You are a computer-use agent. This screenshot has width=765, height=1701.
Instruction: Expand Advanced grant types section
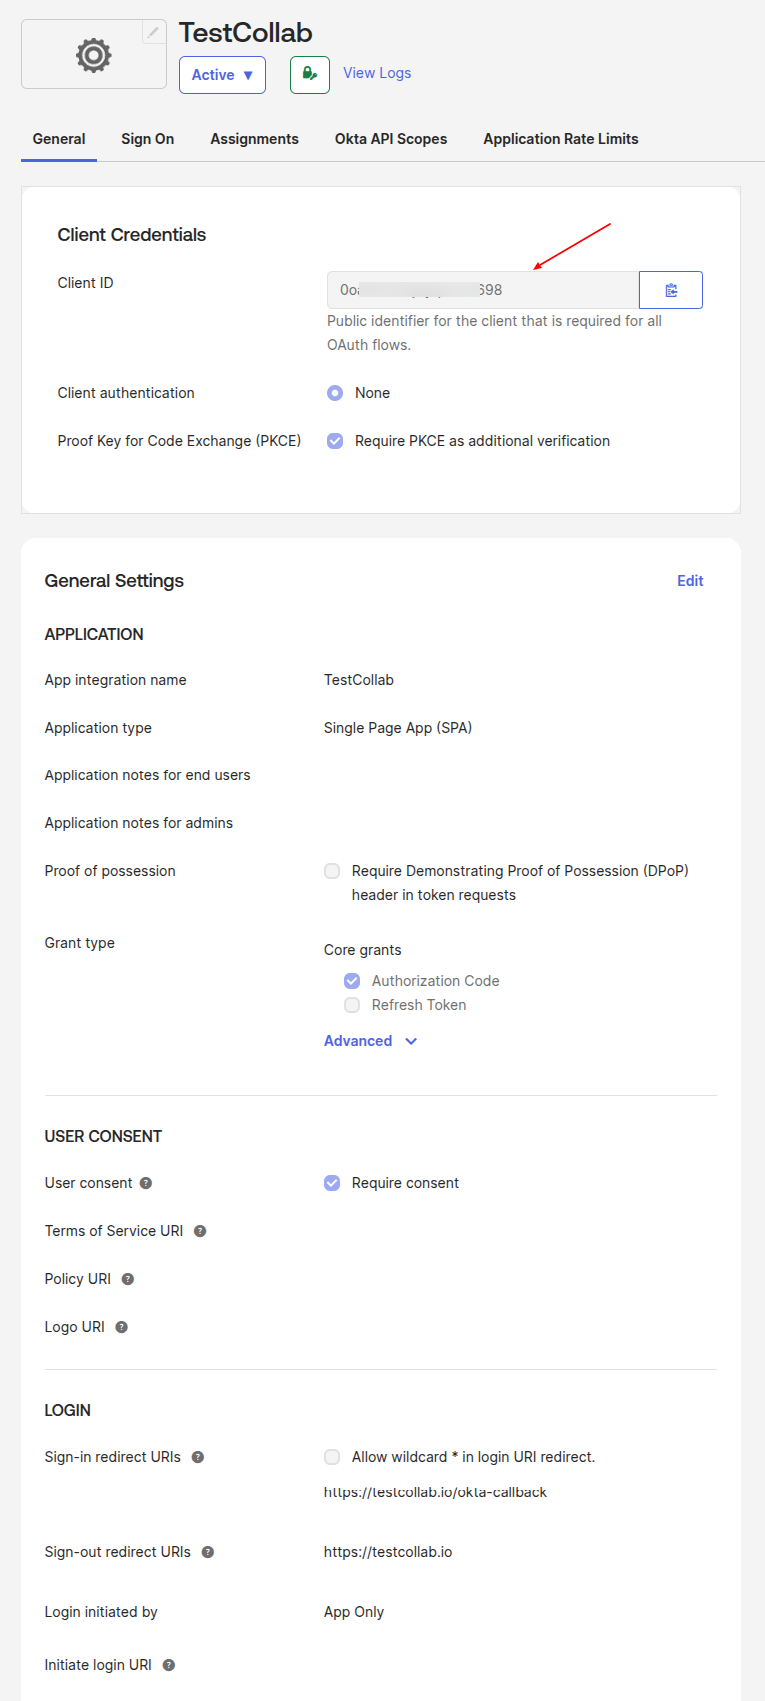pyautogui.click(x=370, y=1041)
